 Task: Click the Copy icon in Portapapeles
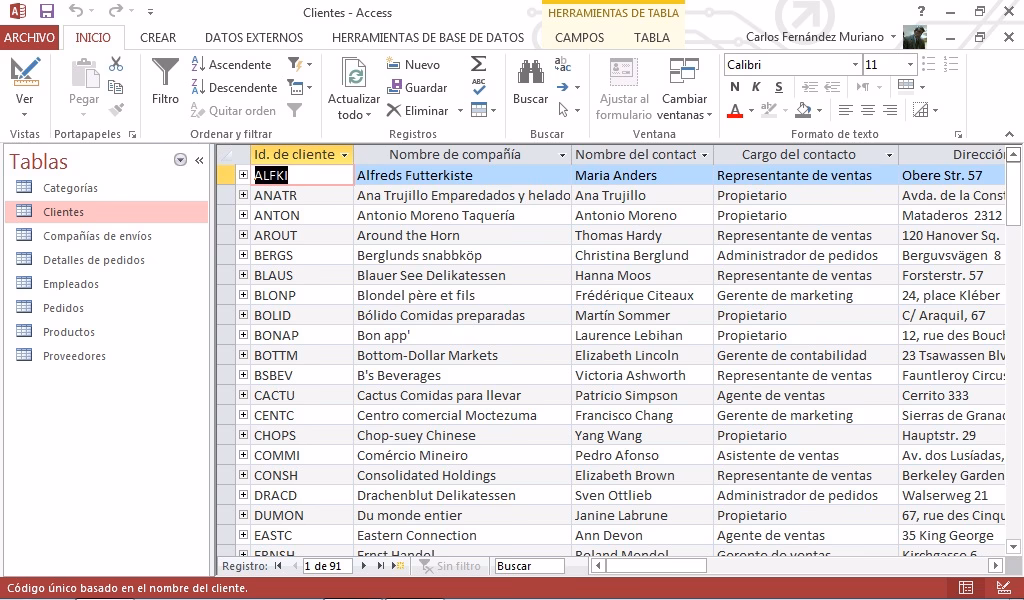[x=116, y=87]
